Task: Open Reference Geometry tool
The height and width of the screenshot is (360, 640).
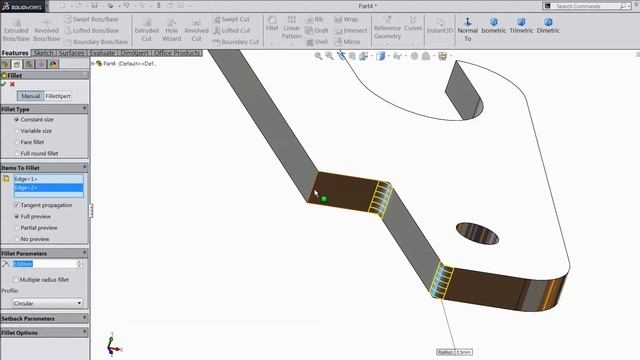Action: 387,28
